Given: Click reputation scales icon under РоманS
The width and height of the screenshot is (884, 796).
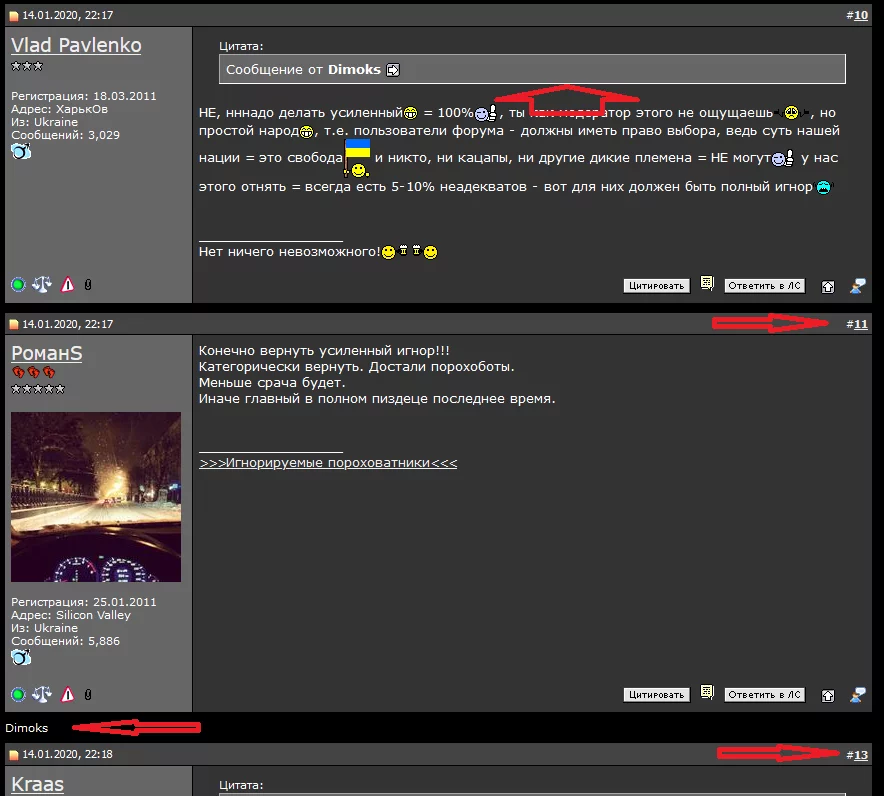Looking at the screenshot, I should [42, 695].
